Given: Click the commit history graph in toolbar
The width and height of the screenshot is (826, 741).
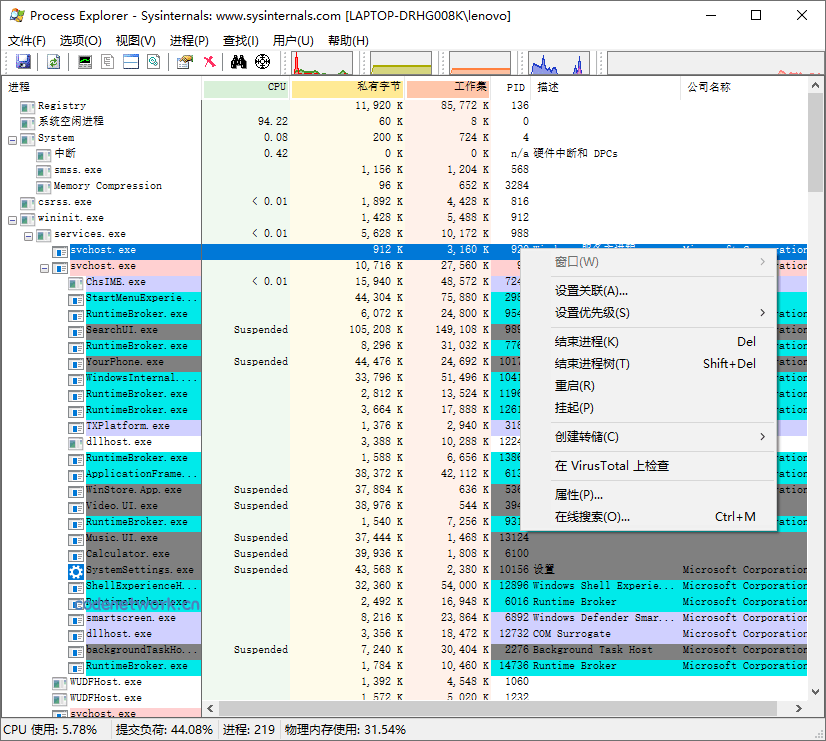Looking at the screenshot, I should coord(400,61).
